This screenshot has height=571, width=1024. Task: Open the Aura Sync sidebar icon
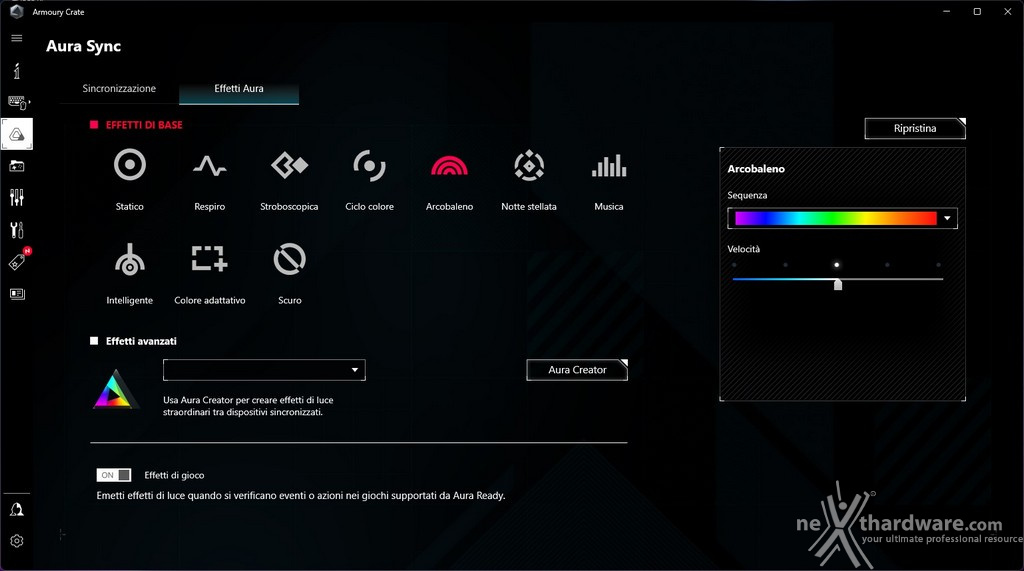click(17, 135)
